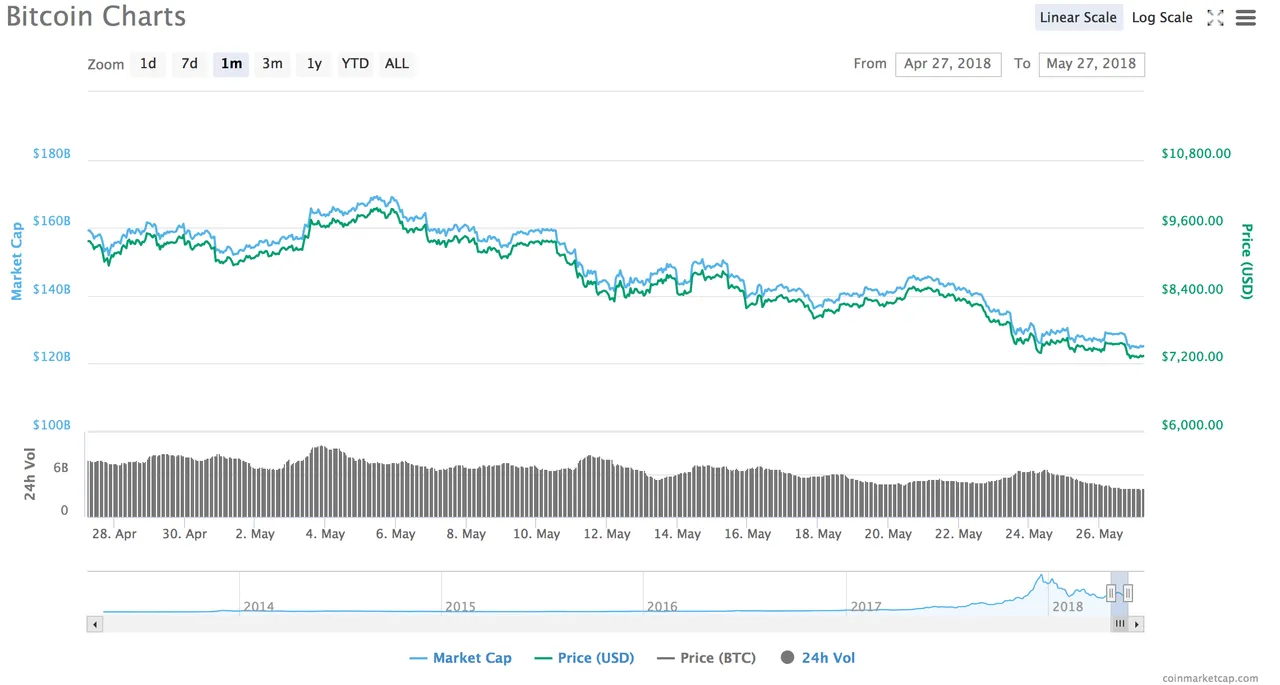Click the $180B market cap axis label

(51, 154)
